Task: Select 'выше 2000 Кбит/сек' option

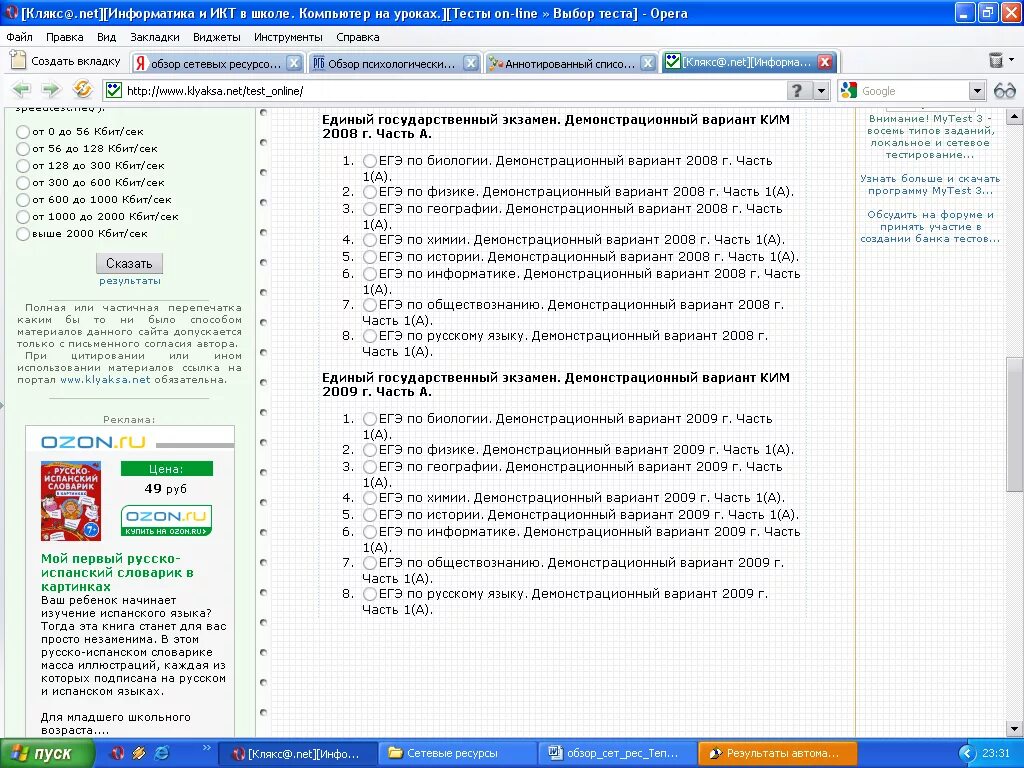Action: pyautogui.click(x=23, y=234)
